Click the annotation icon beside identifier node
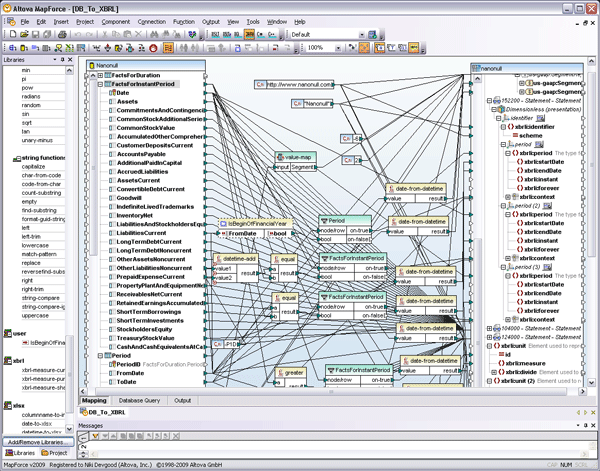 [540, 118]
